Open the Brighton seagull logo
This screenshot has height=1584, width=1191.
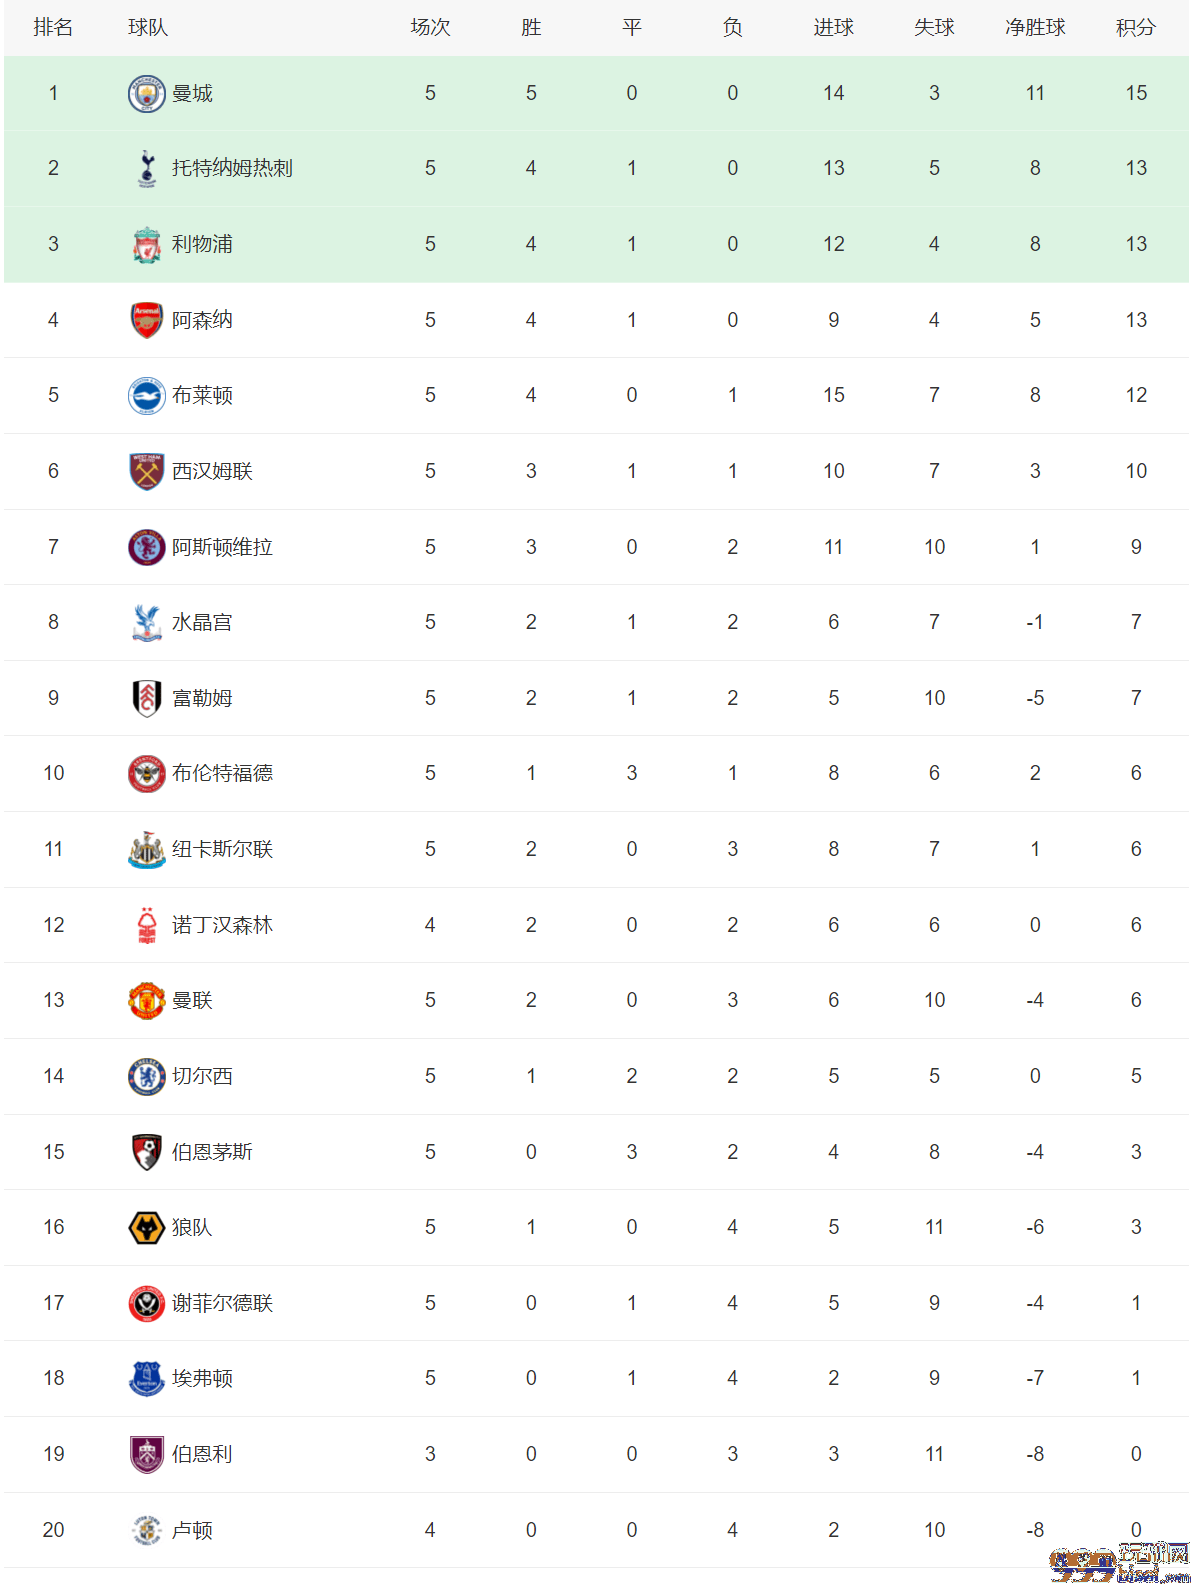tap(147, 395)
